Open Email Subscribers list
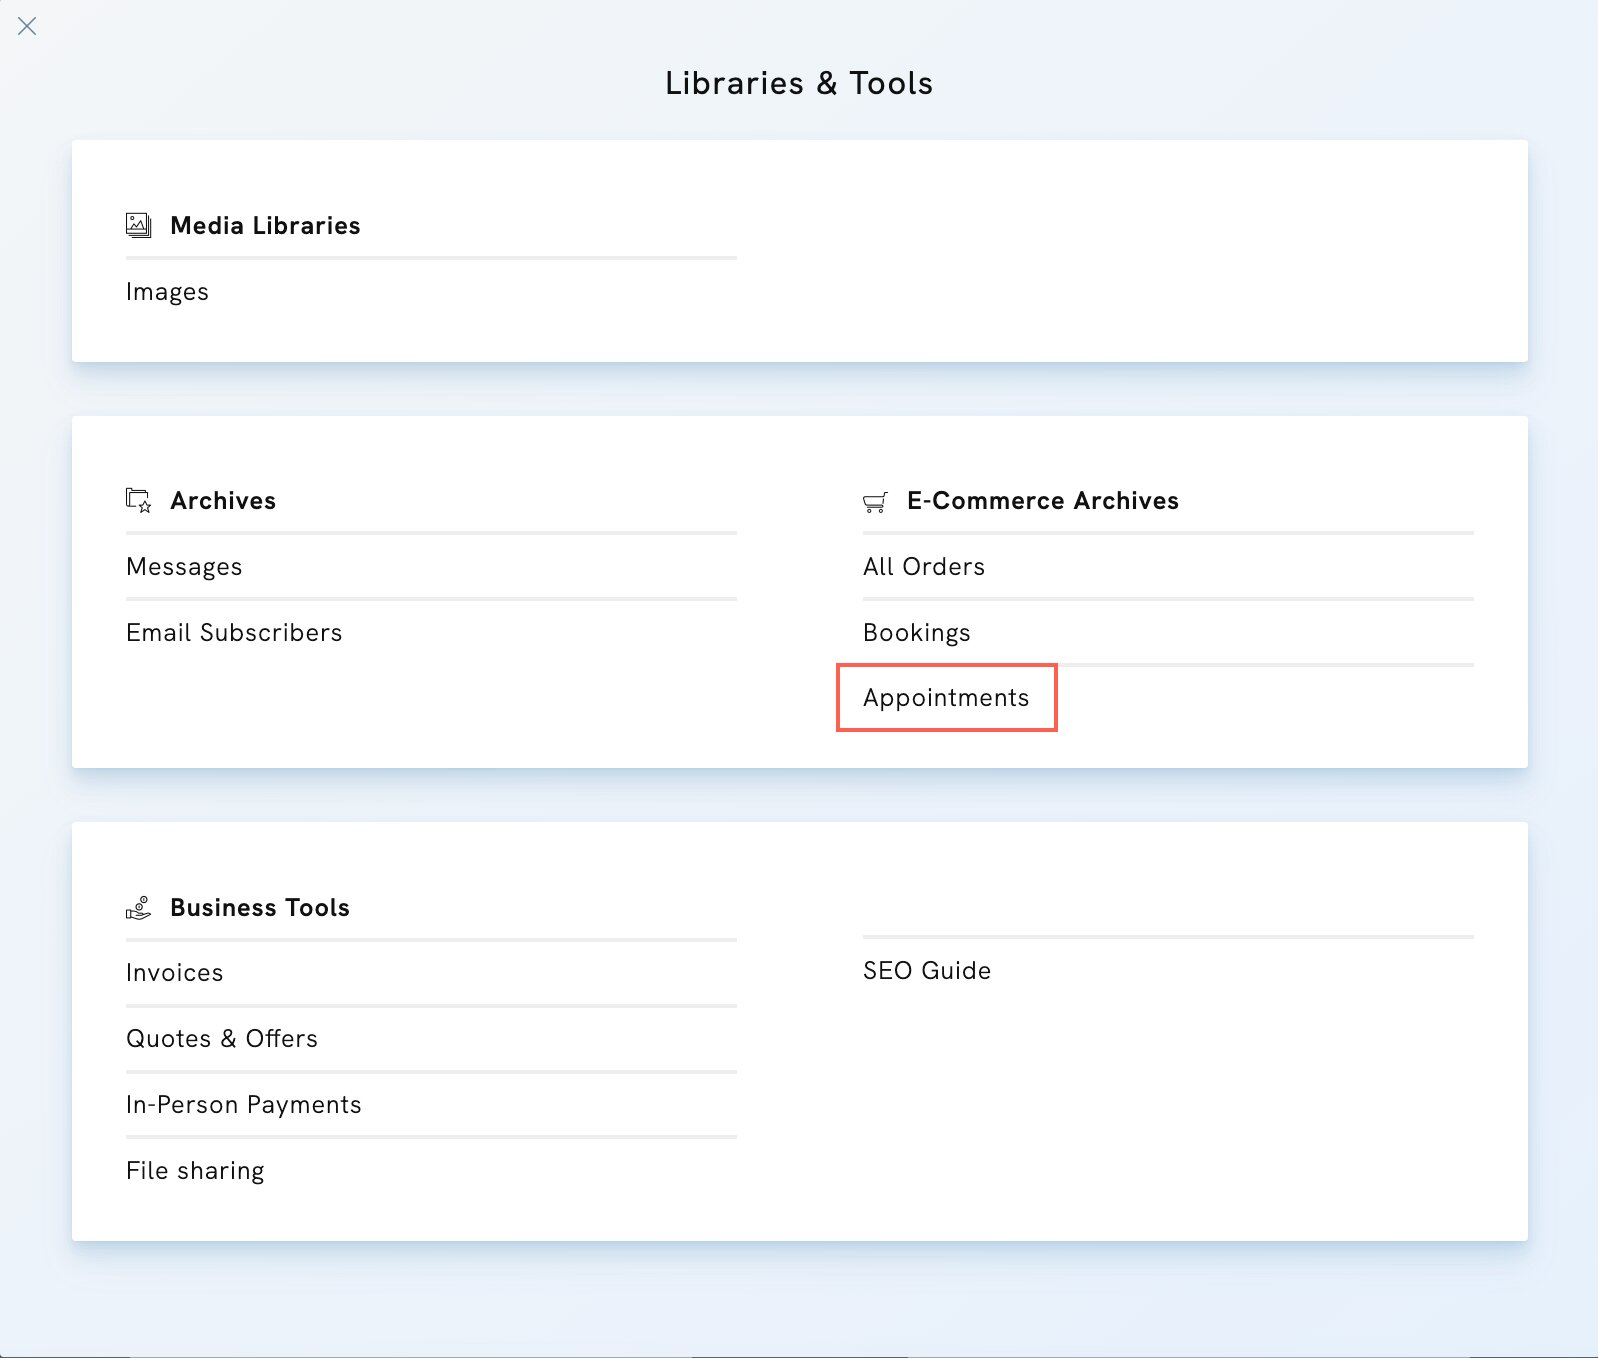Image resolution: width=1598 pixels, height=1358 pixels. click(234, 633)
